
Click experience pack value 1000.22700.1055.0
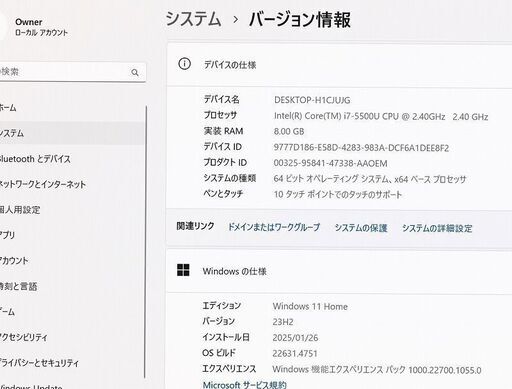click(x=445, y=370)
